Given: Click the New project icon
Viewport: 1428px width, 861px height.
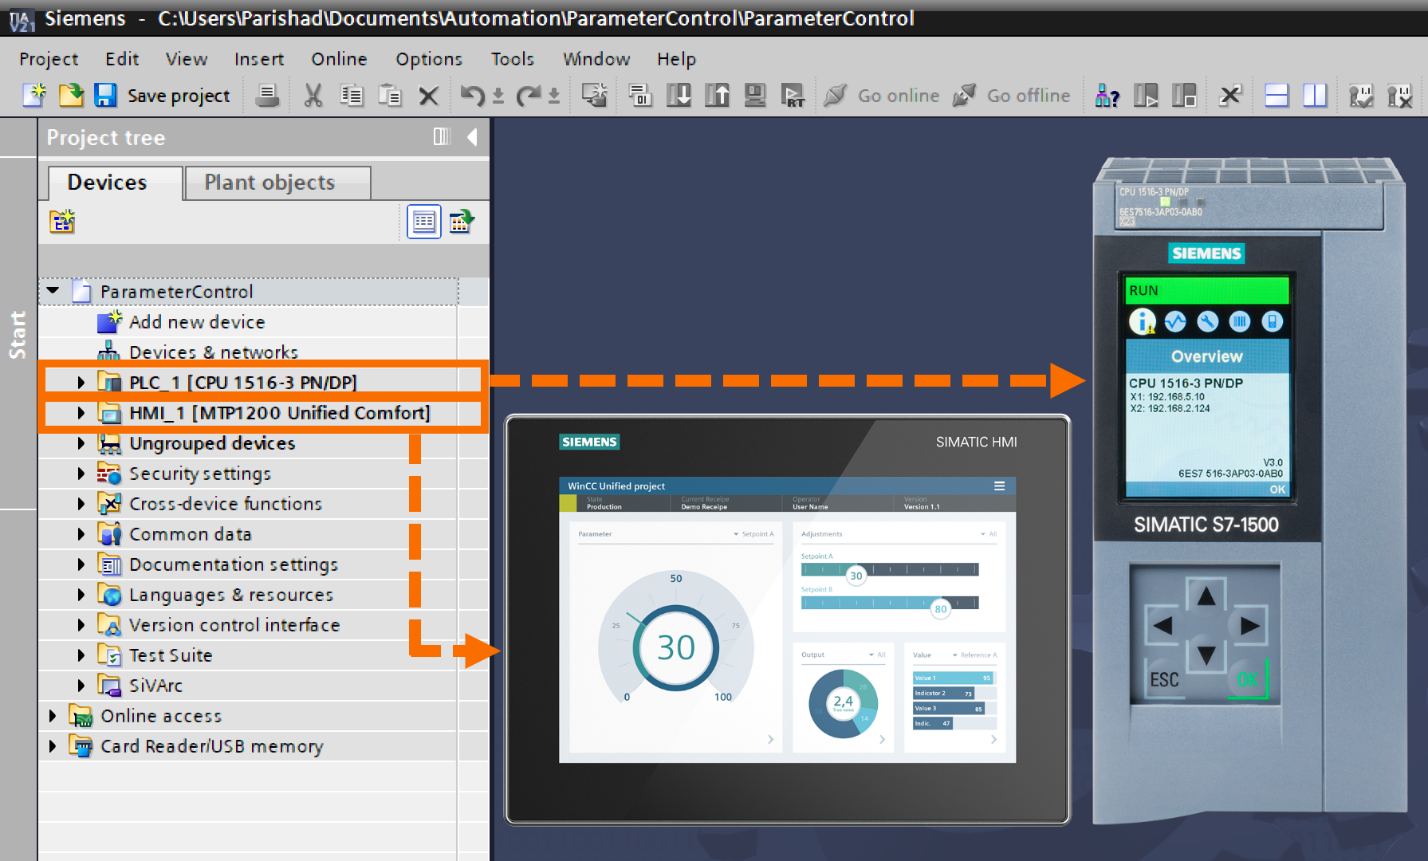Looking at the screenshot, I should [x=34, y=95].
